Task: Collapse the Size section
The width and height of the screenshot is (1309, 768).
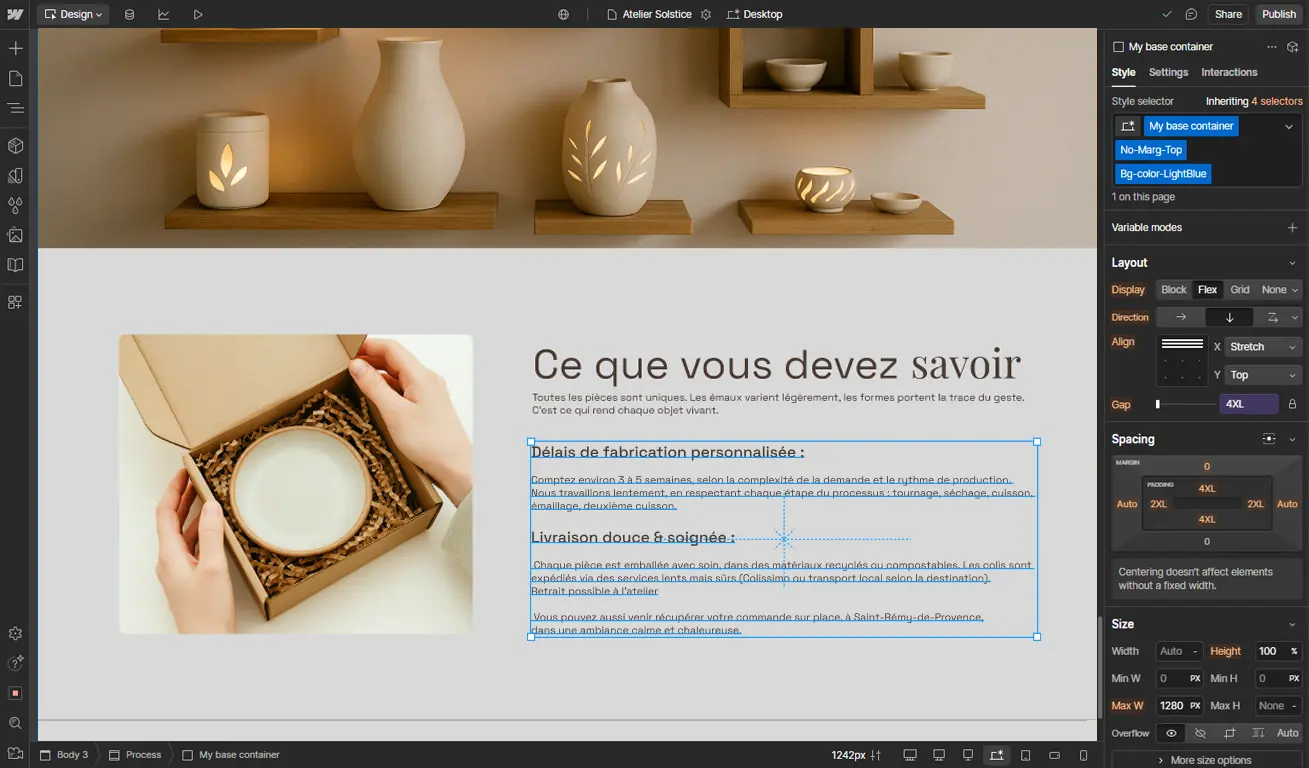Action: [1292, 624]
